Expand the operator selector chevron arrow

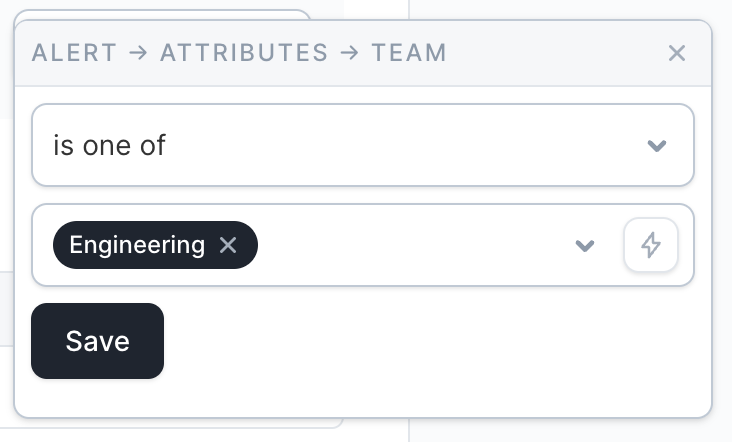click(656, 146)
